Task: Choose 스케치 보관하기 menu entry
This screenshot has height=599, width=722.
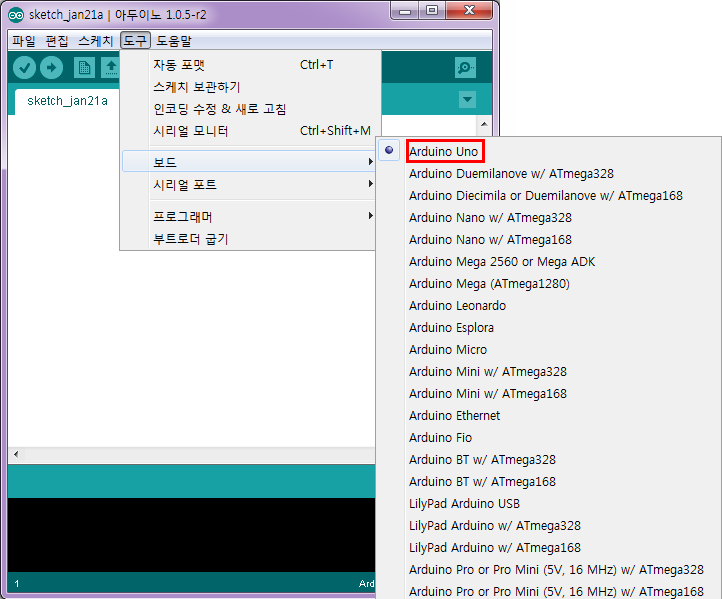Action: tap(250, 87)
